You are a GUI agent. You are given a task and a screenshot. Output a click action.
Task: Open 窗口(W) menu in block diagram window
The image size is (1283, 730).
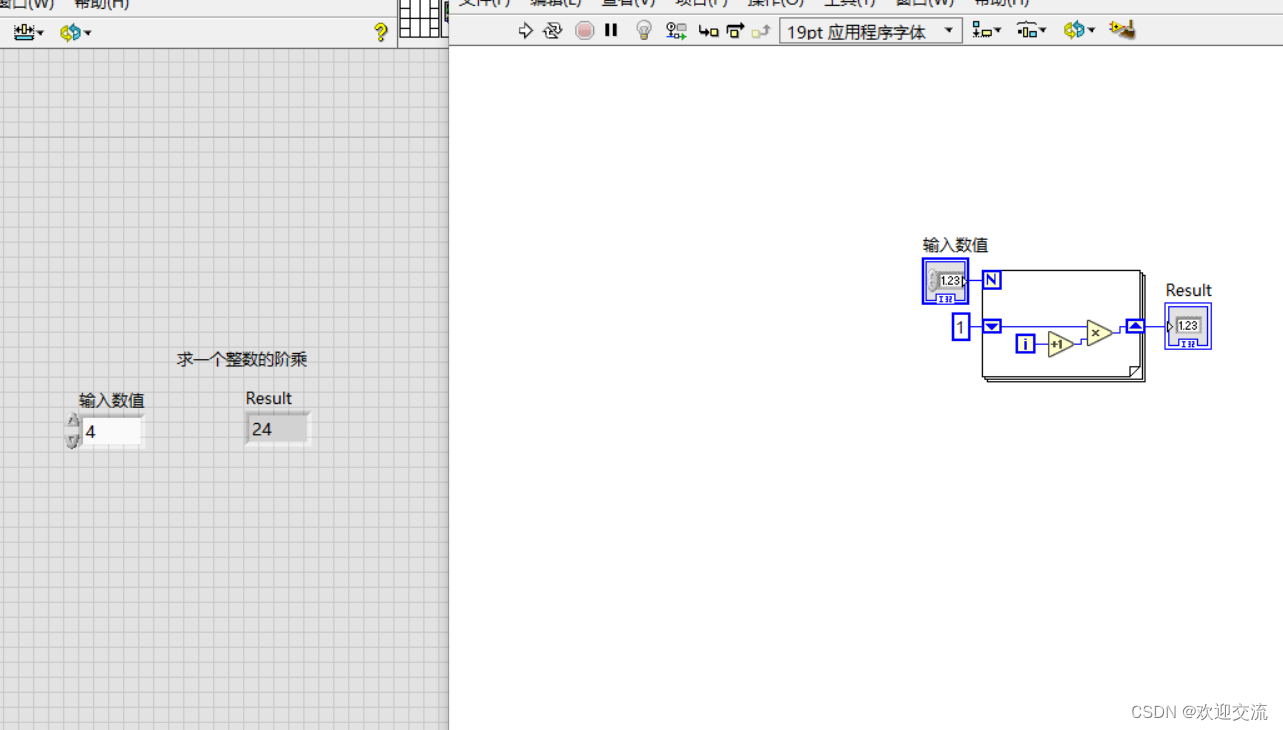tap(924, 3)
